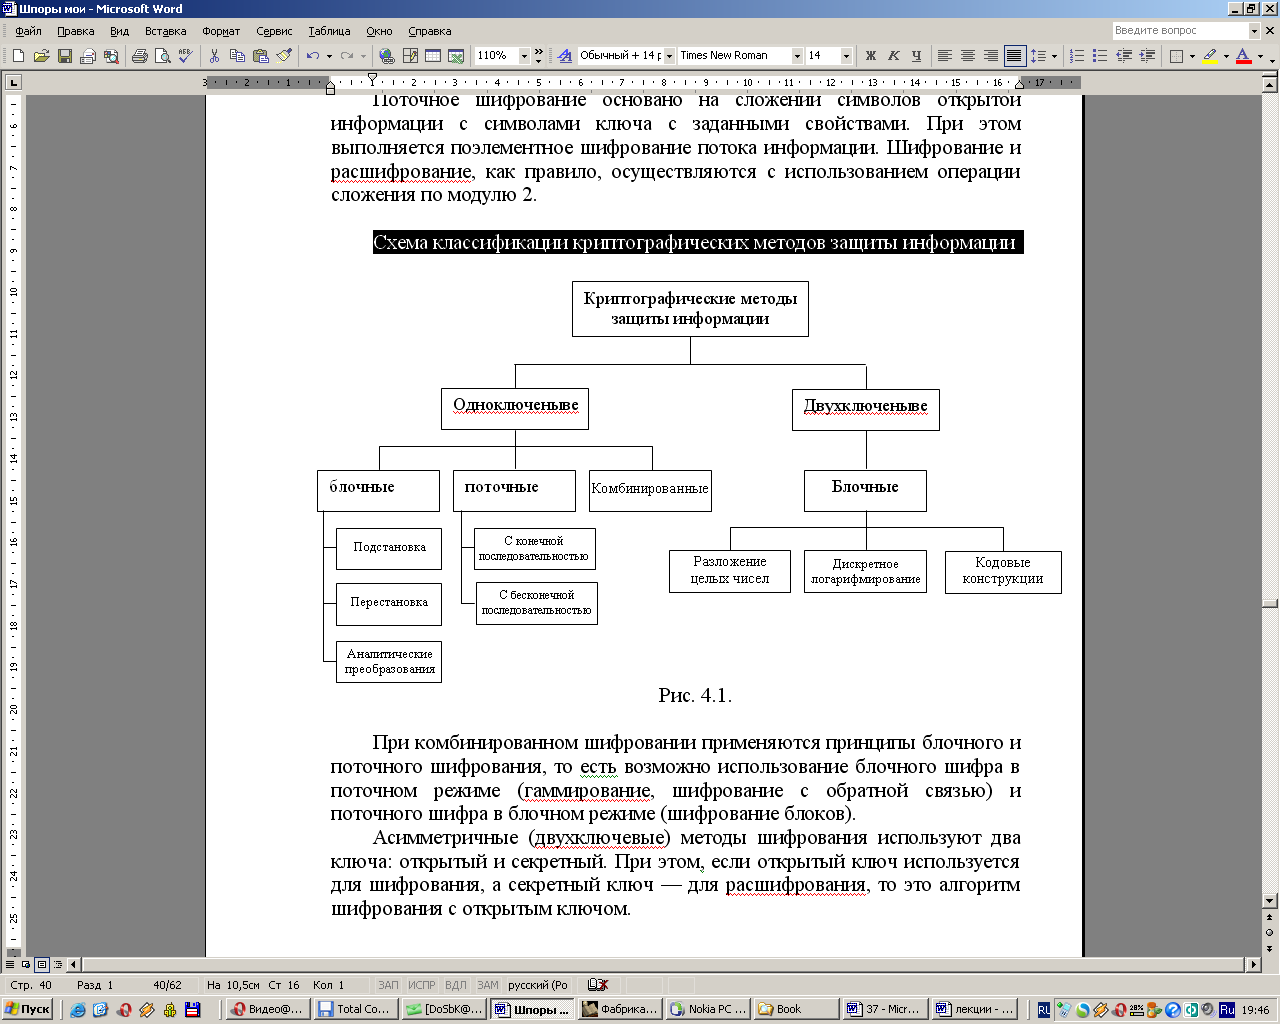Toggle italic (К) formatting
This screenshot has width=1280, height=1024.
point(893,56)
